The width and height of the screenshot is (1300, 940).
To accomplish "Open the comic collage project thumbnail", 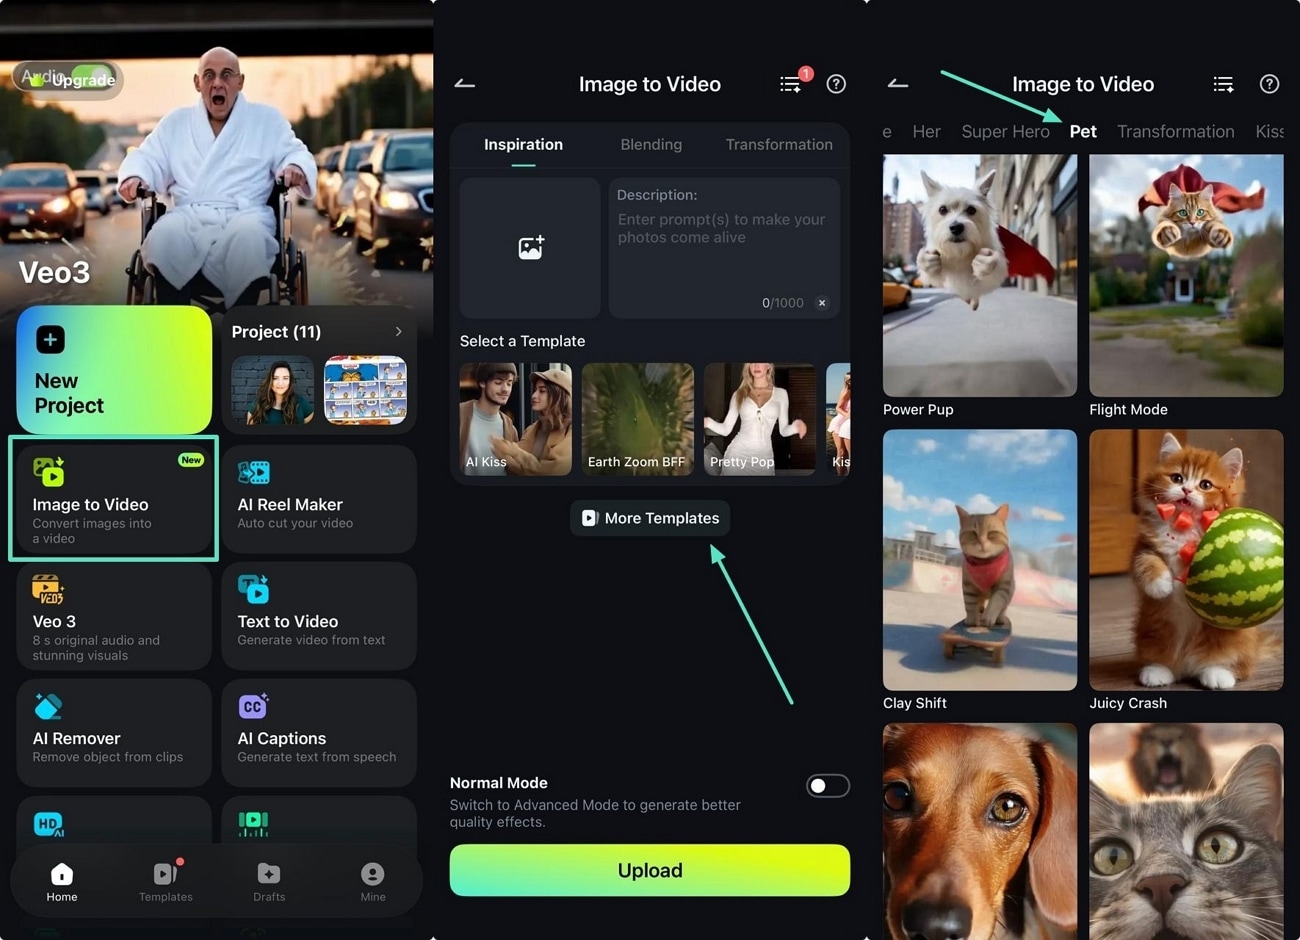I will [x=365, y=390].
